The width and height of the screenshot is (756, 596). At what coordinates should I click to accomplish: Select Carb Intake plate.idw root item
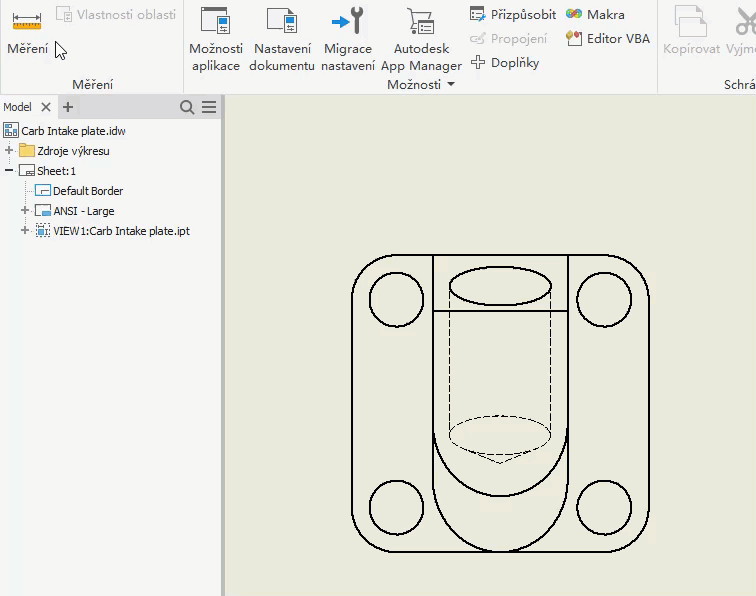tap(73, 131)
